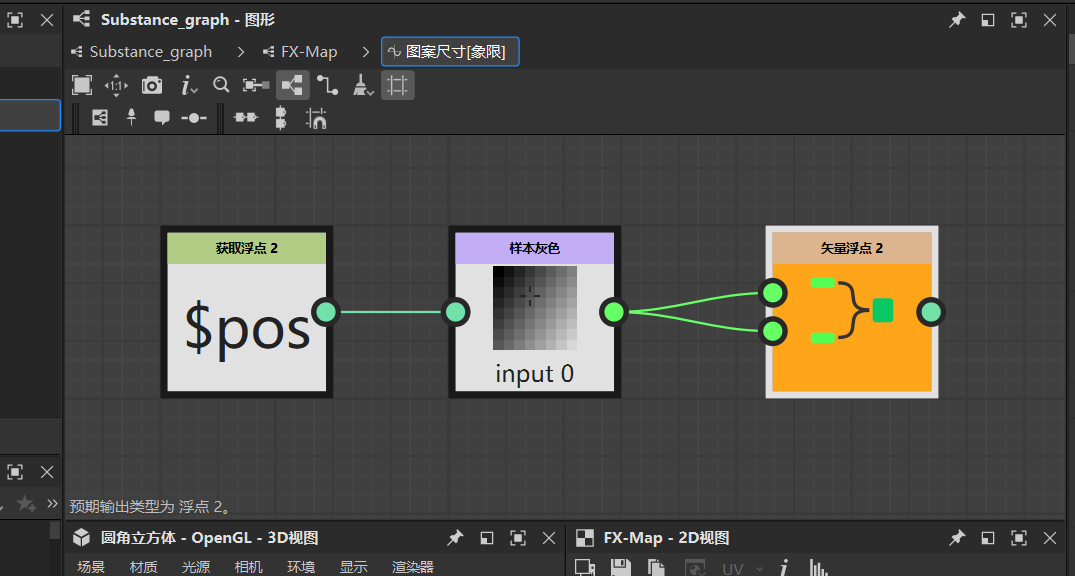
Task: Maximize the Substance_graph panel
Action: pos(1019,20)
